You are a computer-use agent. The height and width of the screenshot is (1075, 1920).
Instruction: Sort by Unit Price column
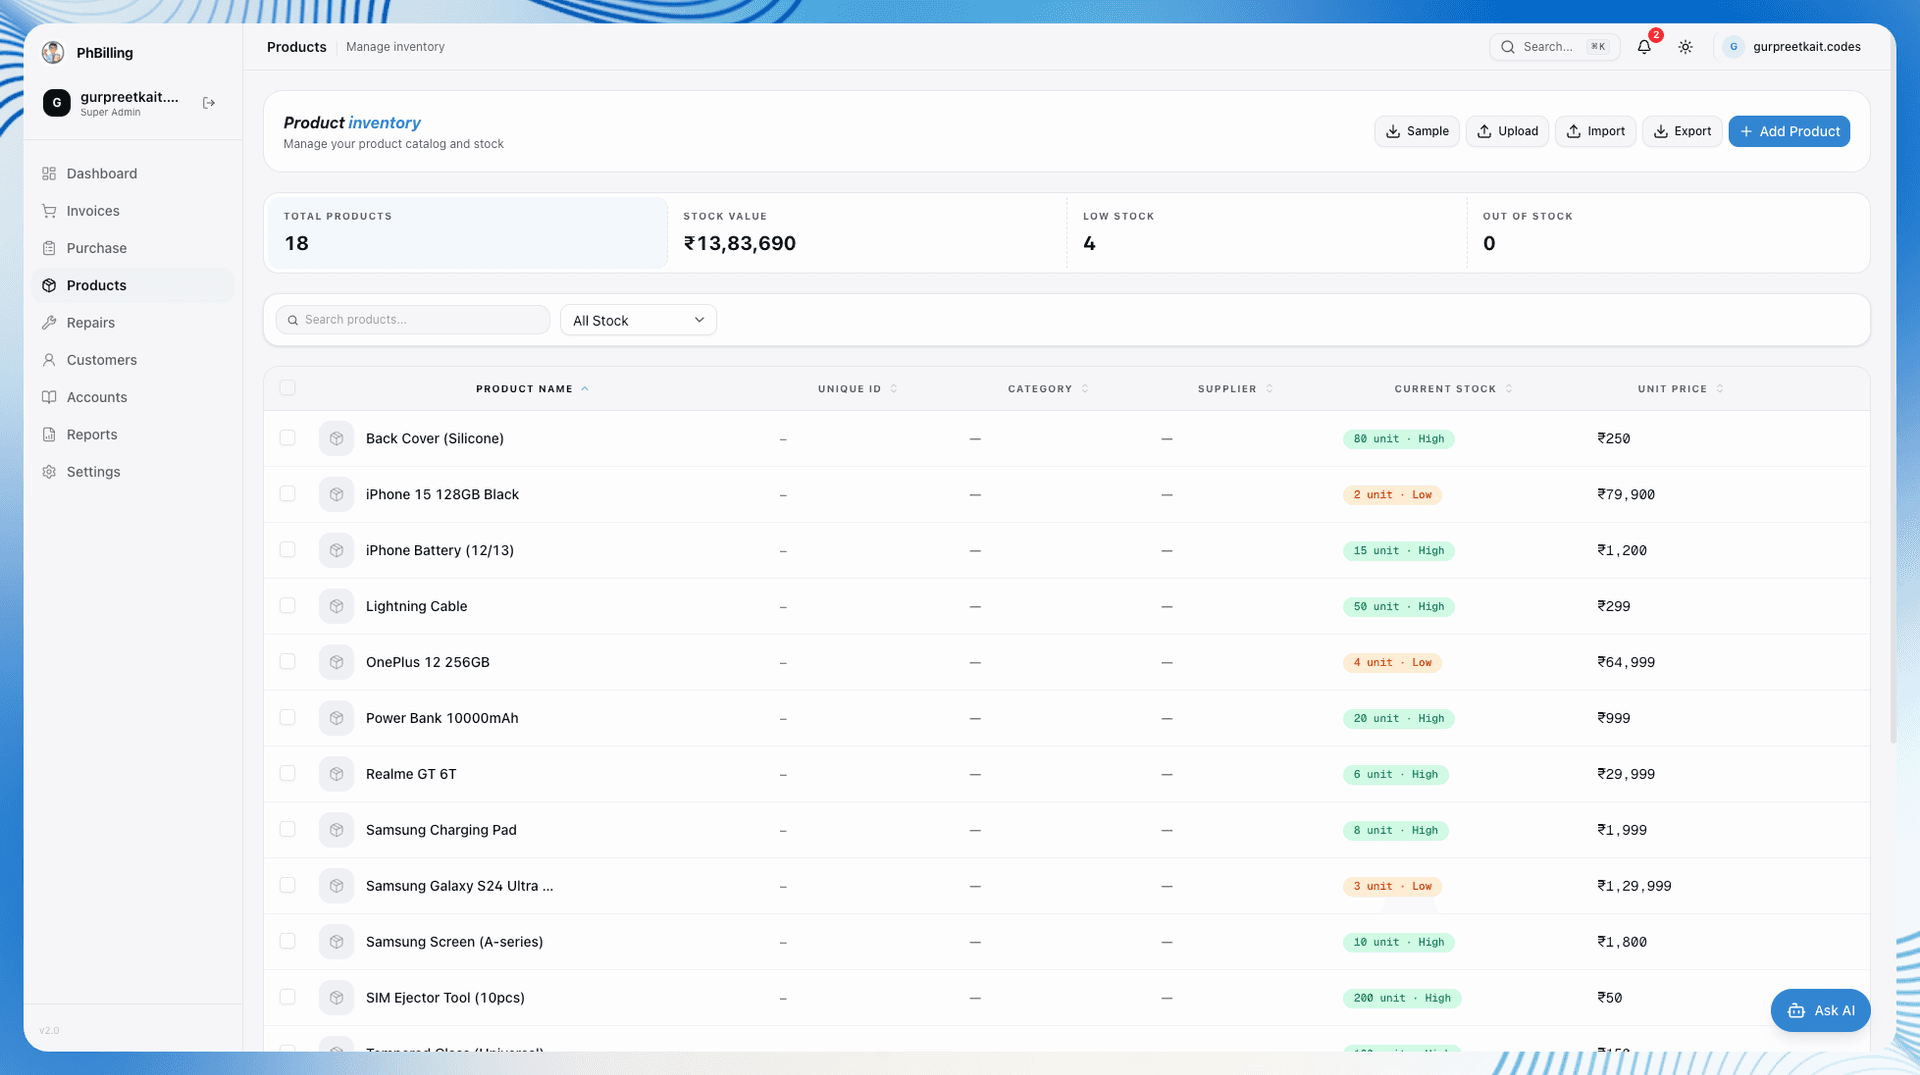pos(1680,389)
